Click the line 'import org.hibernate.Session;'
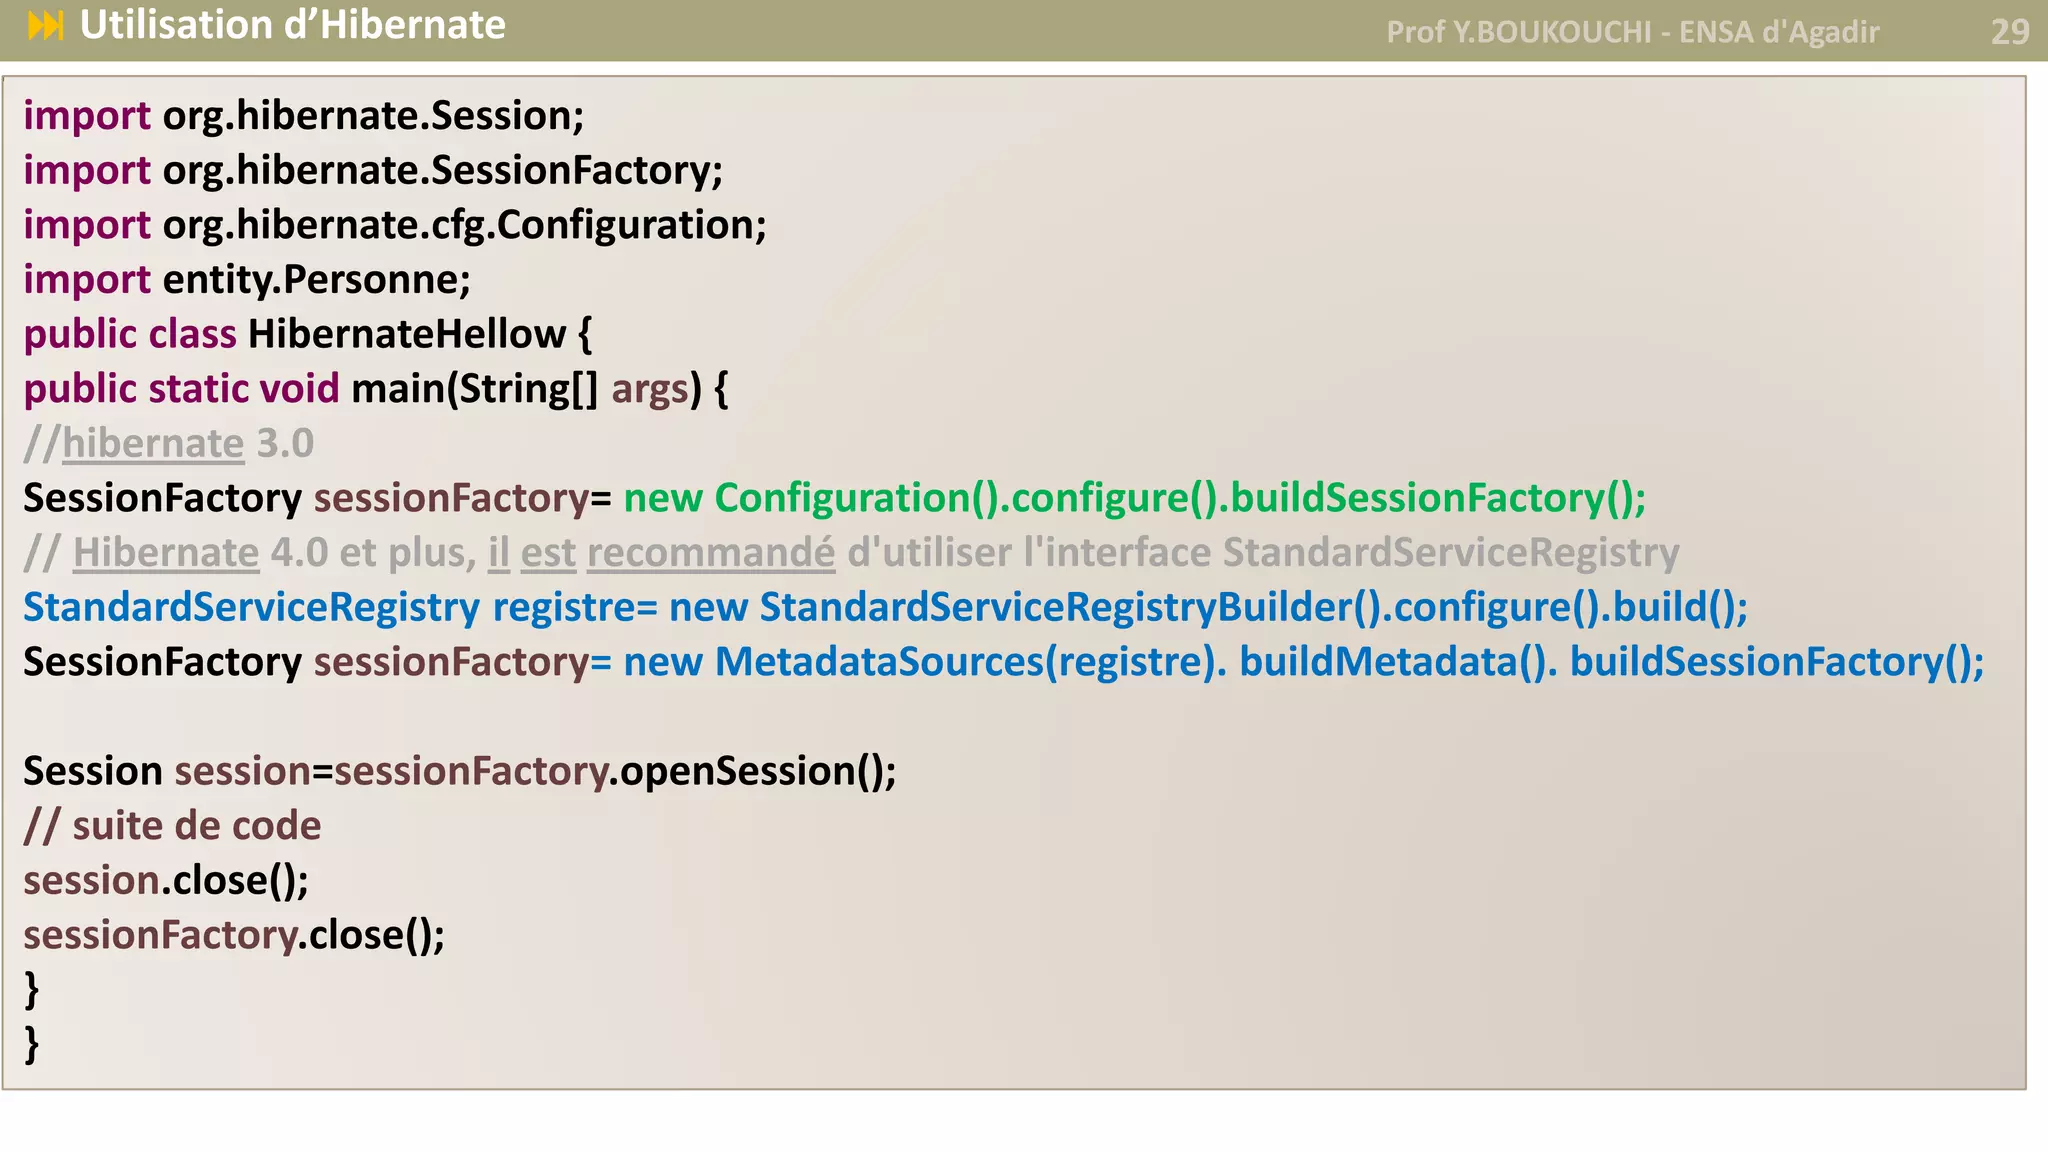The width and height of the screenshot is (2048, 1152). click(304, 116)
